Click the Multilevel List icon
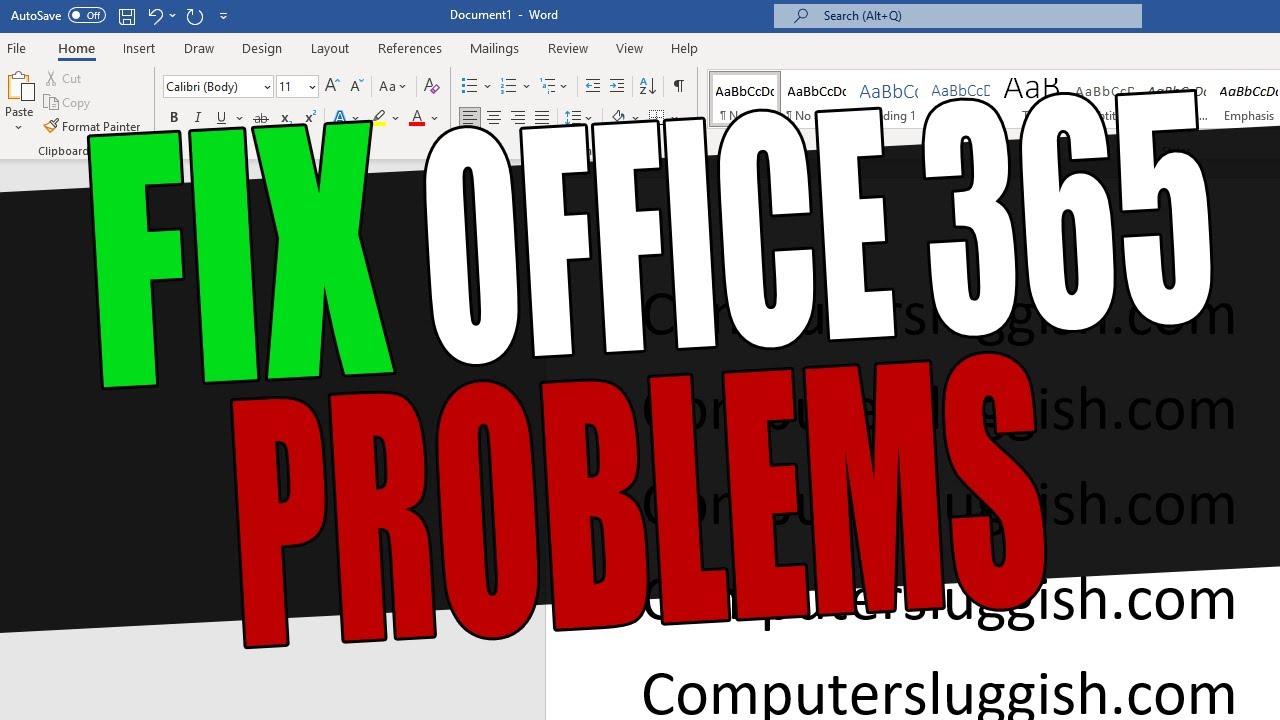Image resolution: width=1280 pixels, height=720 pixels. point(548,87)
